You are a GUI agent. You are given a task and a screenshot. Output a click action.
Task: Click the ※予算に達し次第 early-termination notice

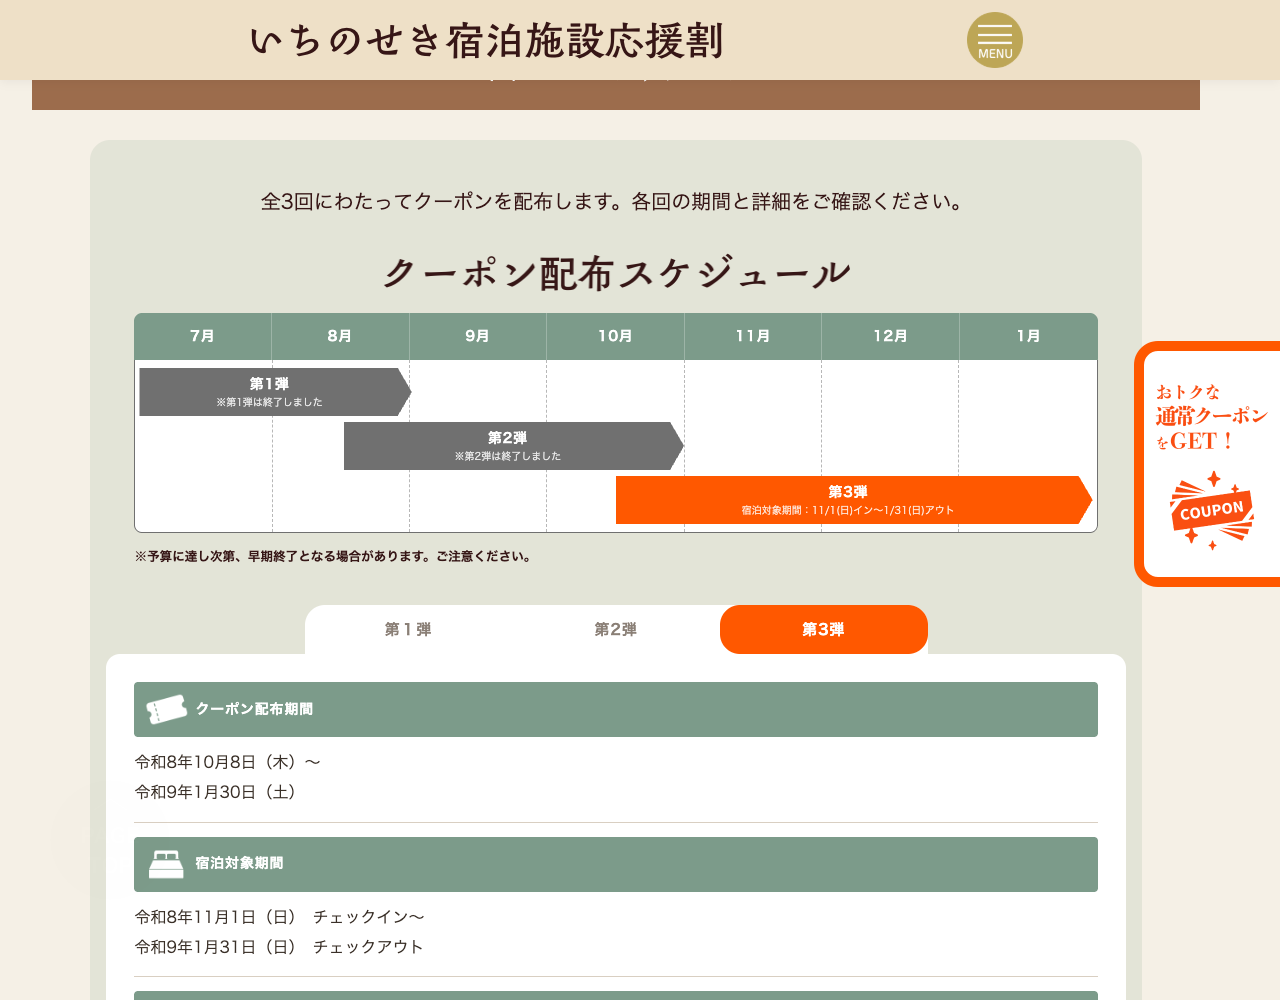(x=333, y=557)
